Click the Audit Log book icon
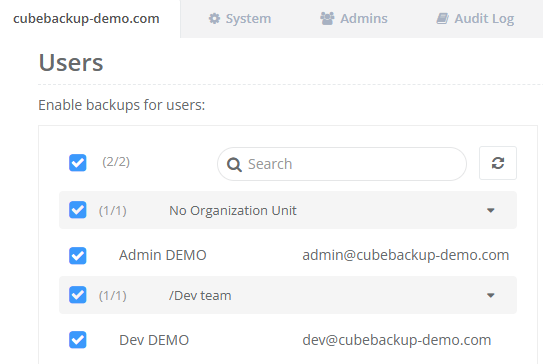Viewport: 543px width, 364px height. (442, 18)
